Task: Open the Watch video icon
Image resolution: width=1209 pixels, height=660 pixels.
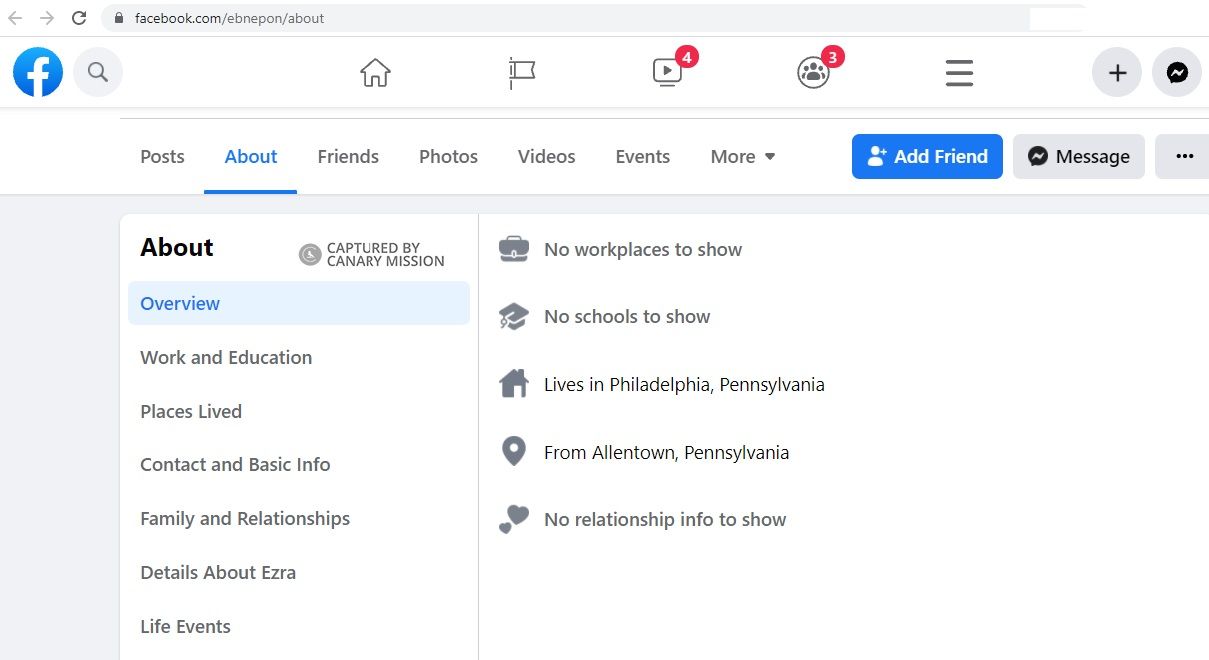Action: pyautogui.click(x=667, y=72)
